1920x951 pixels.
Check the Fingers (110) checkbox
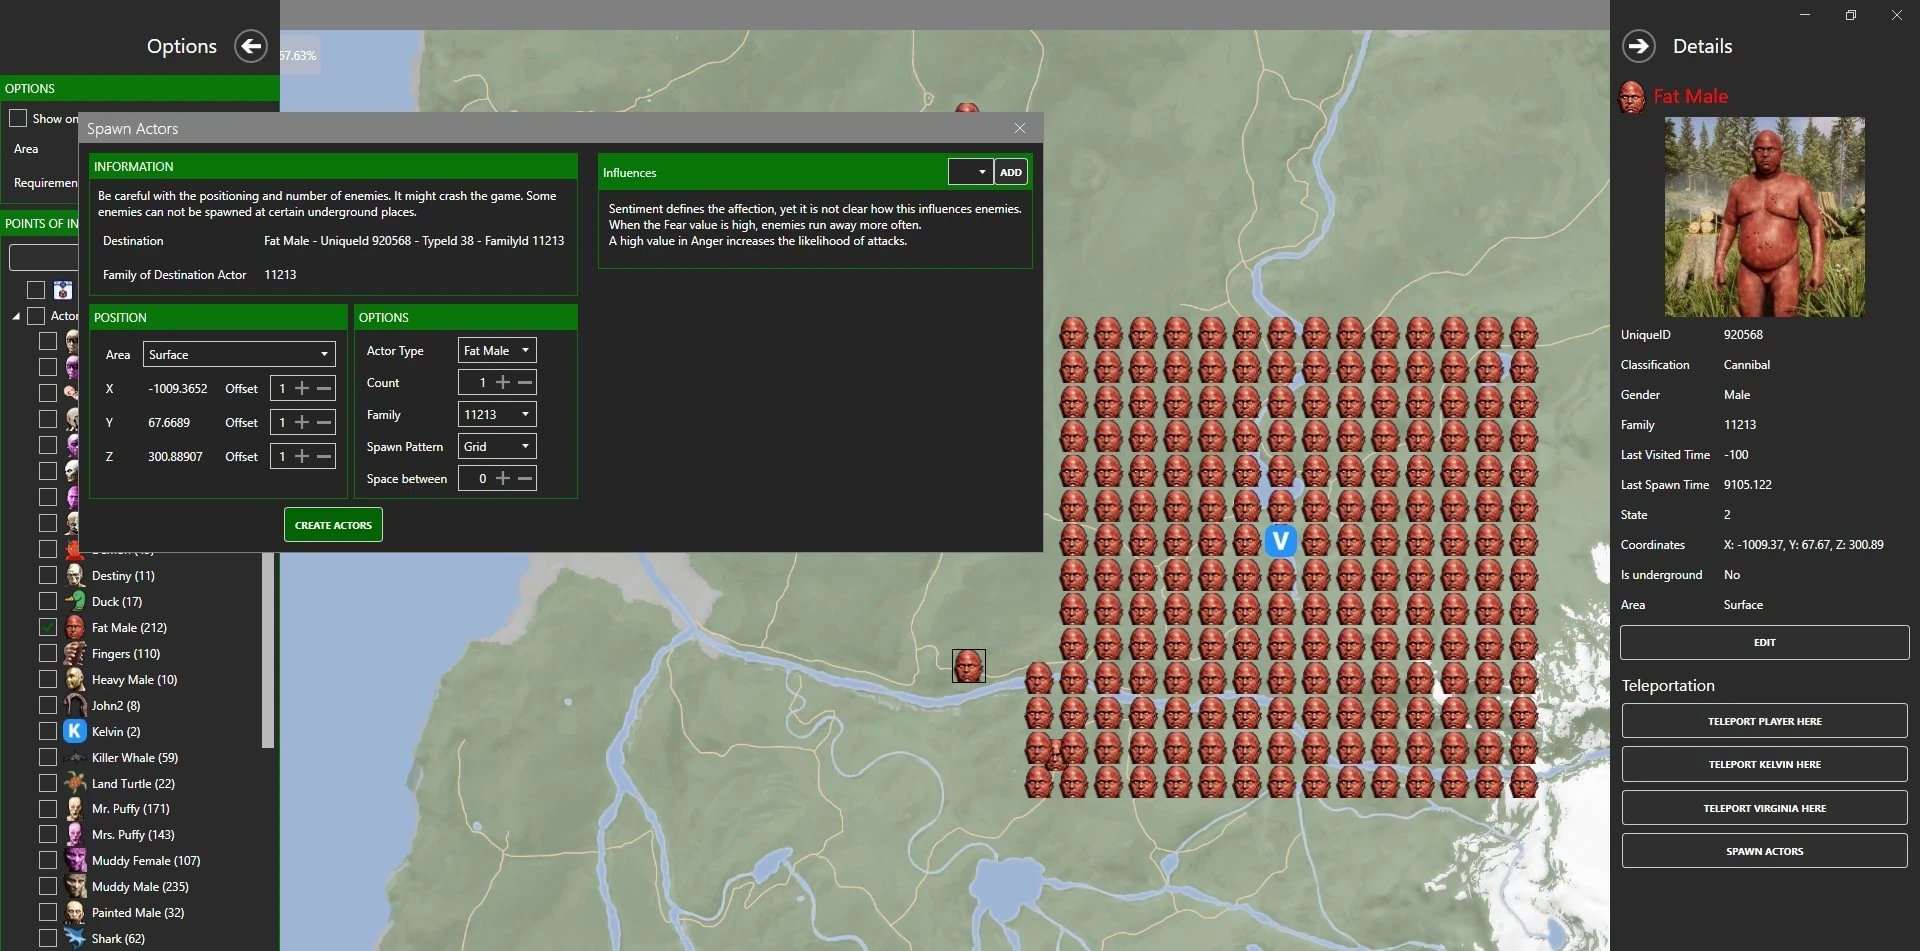point(48,653)
